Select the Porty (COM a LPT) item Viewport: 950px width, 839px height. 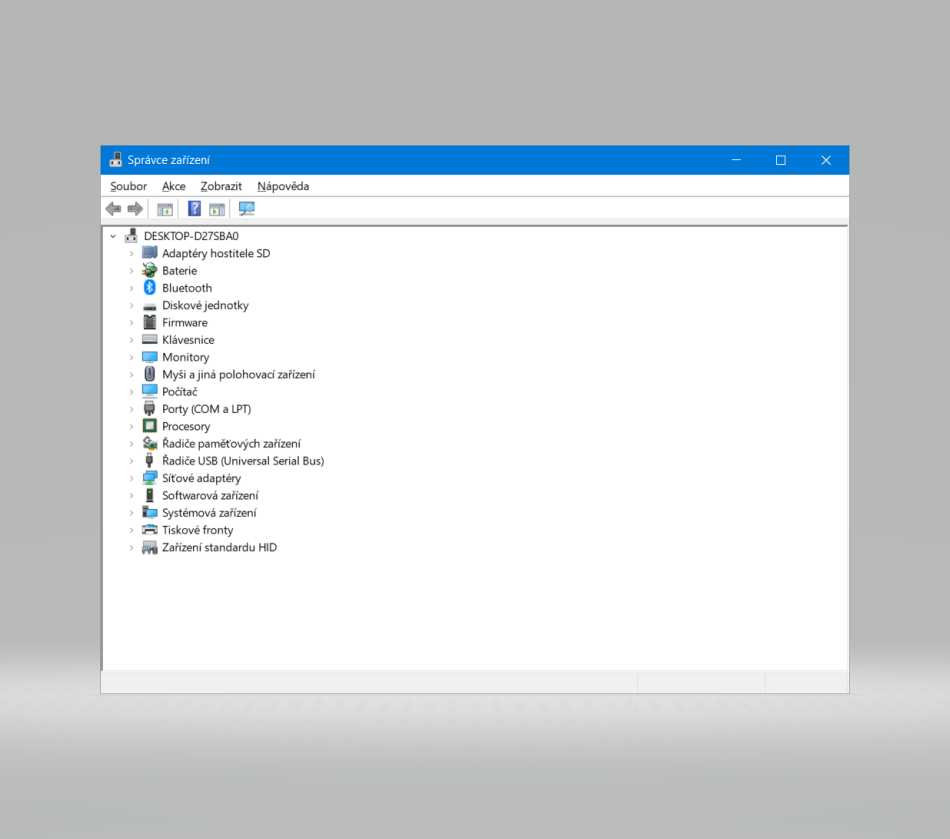coord(206,409)
